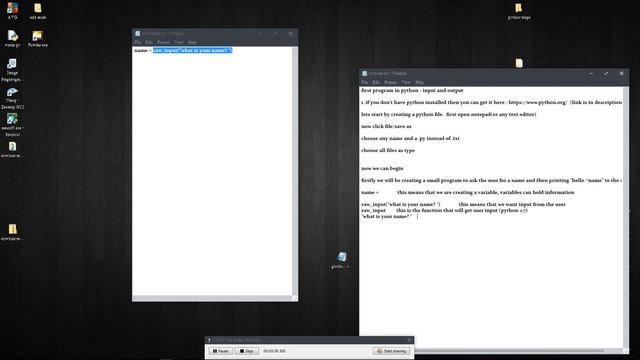Click the left Notepad's vertical scrollbar

295,171
